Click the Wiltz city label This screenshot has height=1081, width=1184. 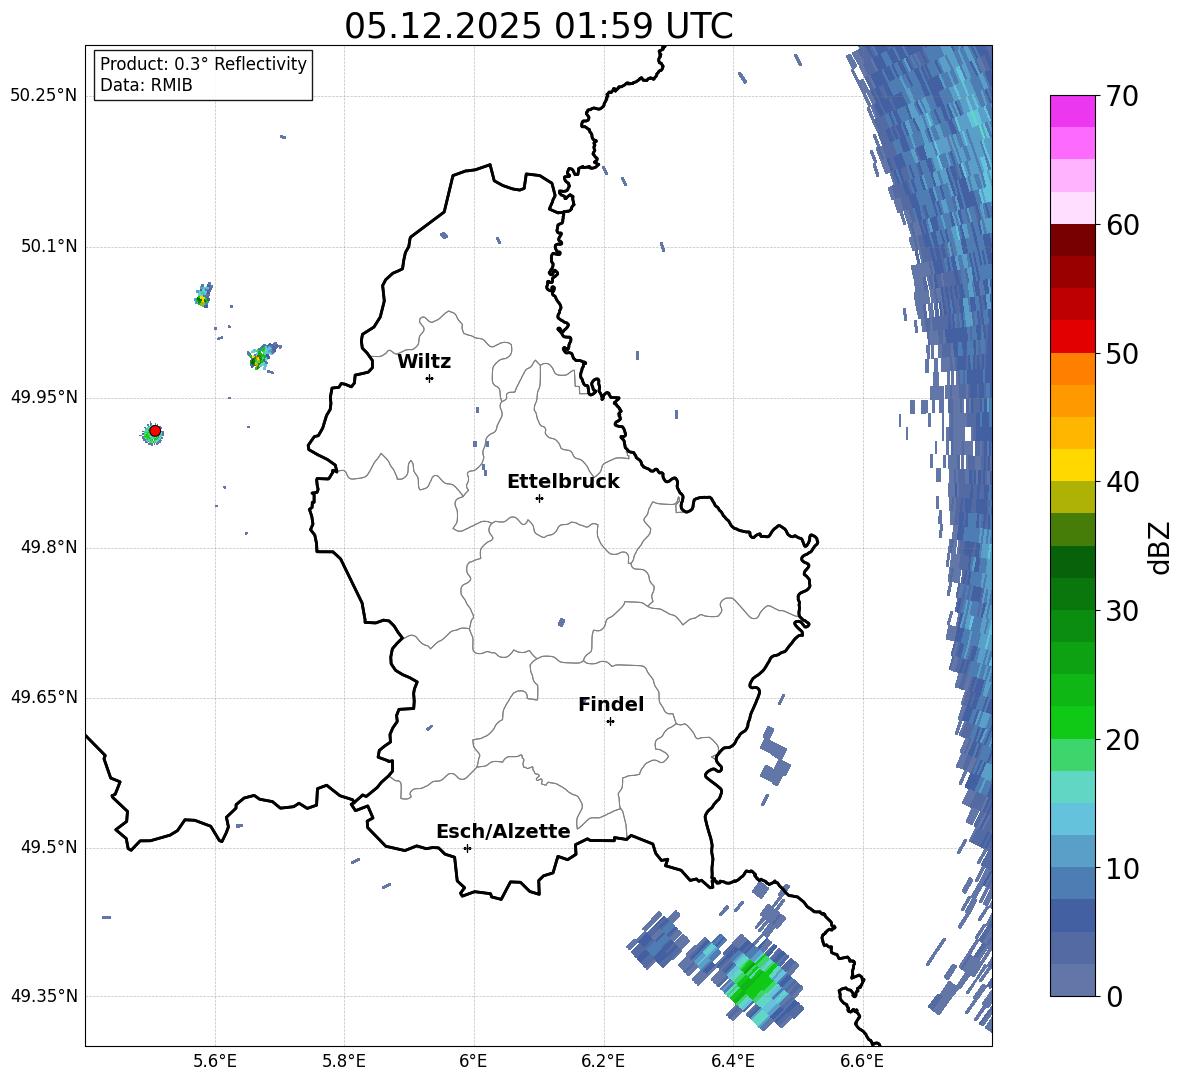(x=424, y=362)
